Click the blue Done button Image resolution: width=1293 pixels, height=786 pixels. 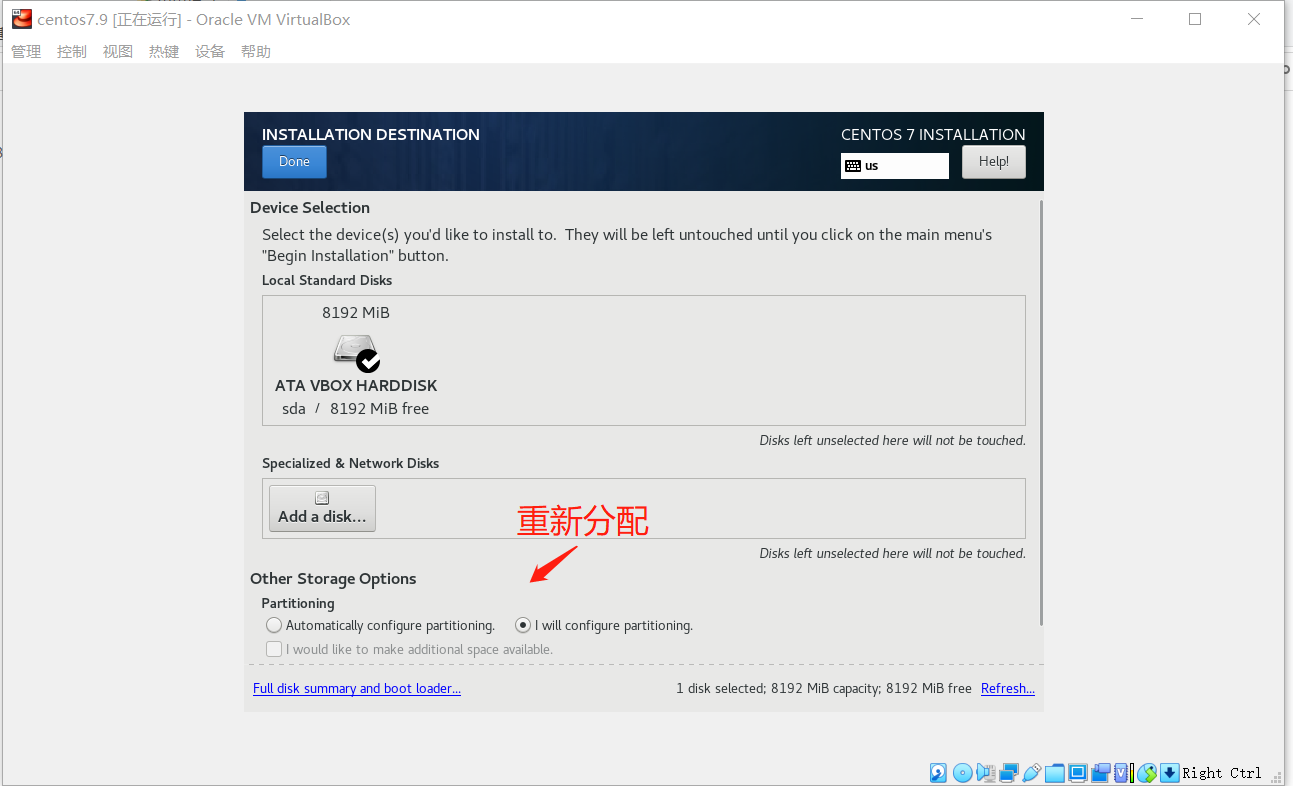[x=294, y=162]
